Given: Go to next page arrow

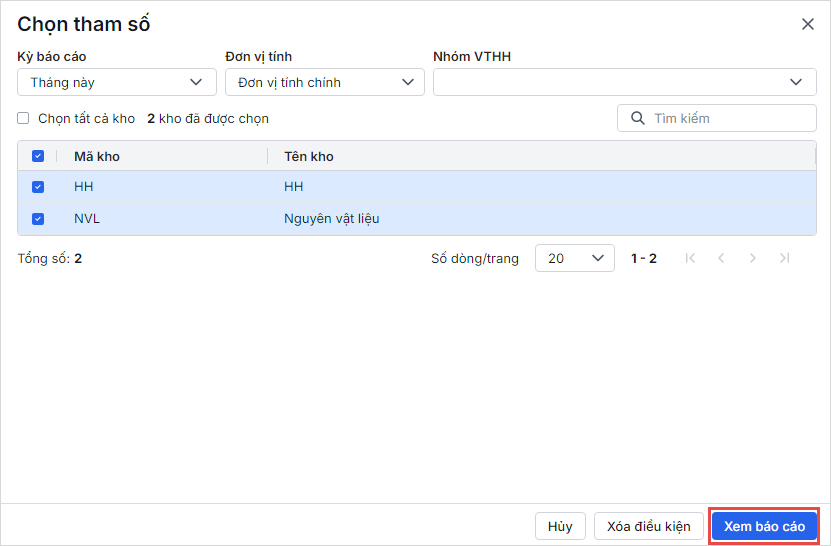Looking at the screenshot, I should [753, 258].
